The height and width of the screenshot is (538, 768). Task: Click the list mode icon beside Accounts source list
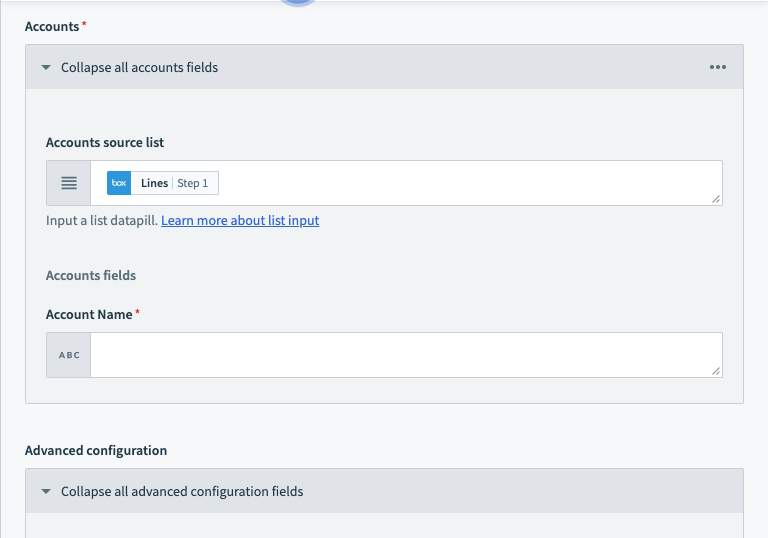(x=69, y=184)
